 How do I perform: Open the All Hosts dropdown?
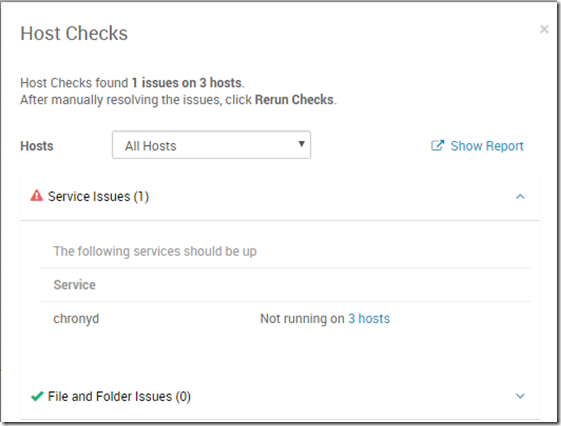pos(211,145)
